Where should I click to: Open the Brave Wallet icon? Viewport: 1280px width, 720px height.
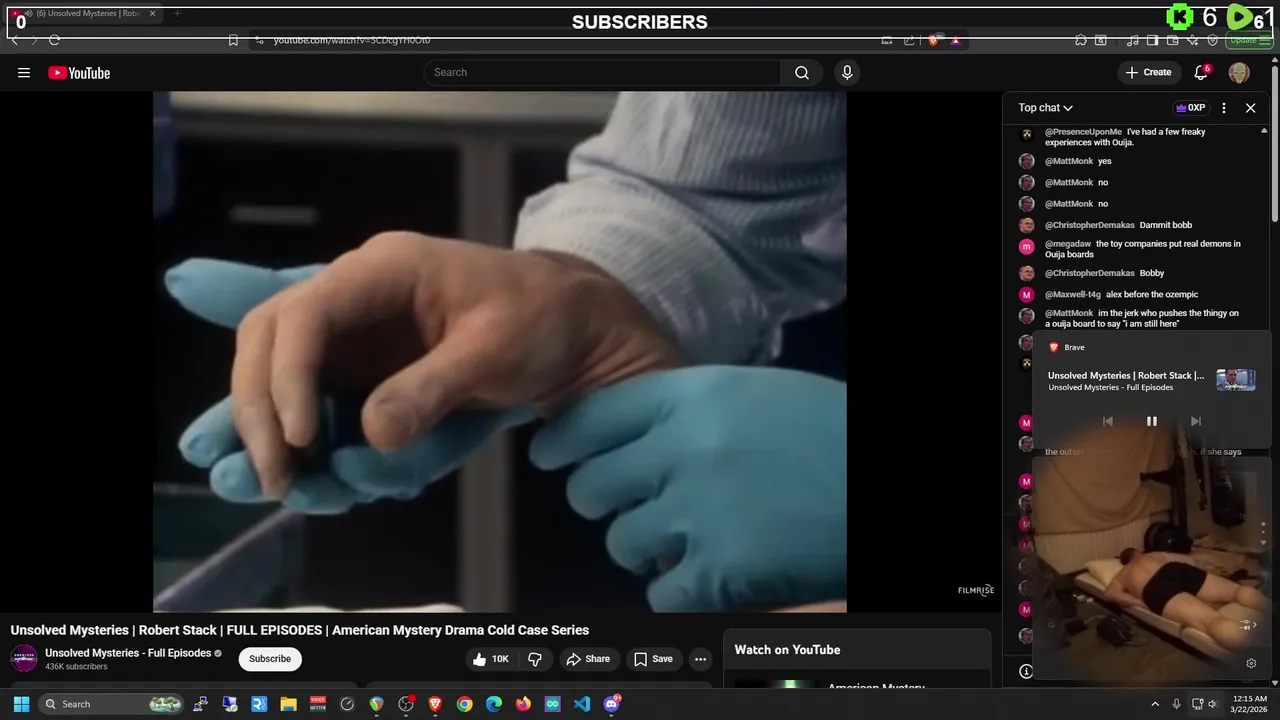pyautogui.click(x=1172, y=40)
